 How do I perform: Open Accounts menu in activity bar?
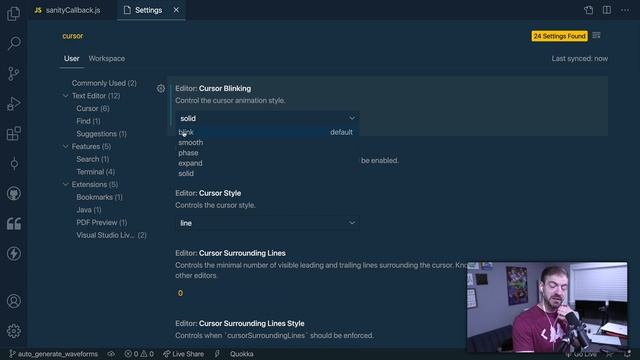click(x=14, y=301)
